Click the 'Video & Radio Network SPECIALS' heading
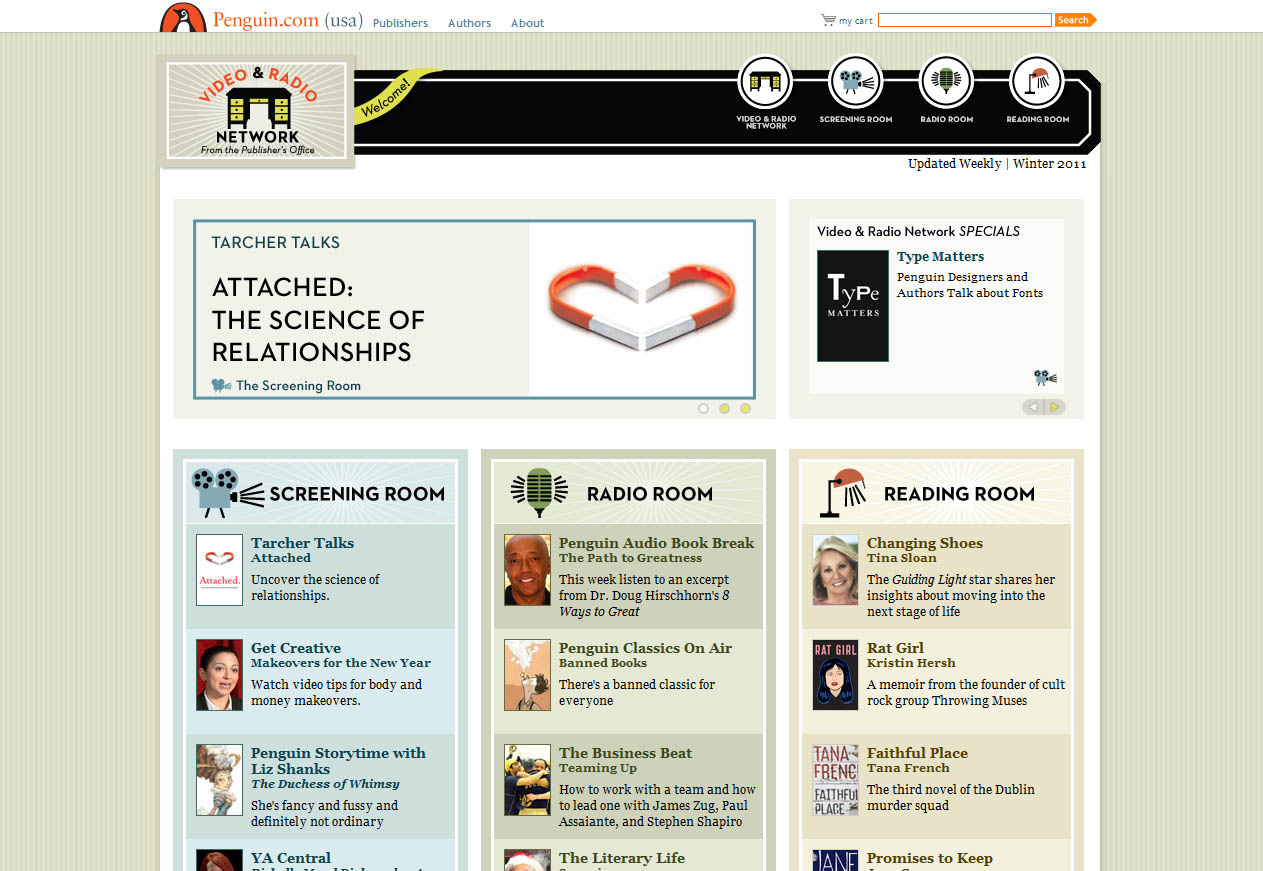The height and width of the screenshot is (871, 1263). [x=918, y=231]
